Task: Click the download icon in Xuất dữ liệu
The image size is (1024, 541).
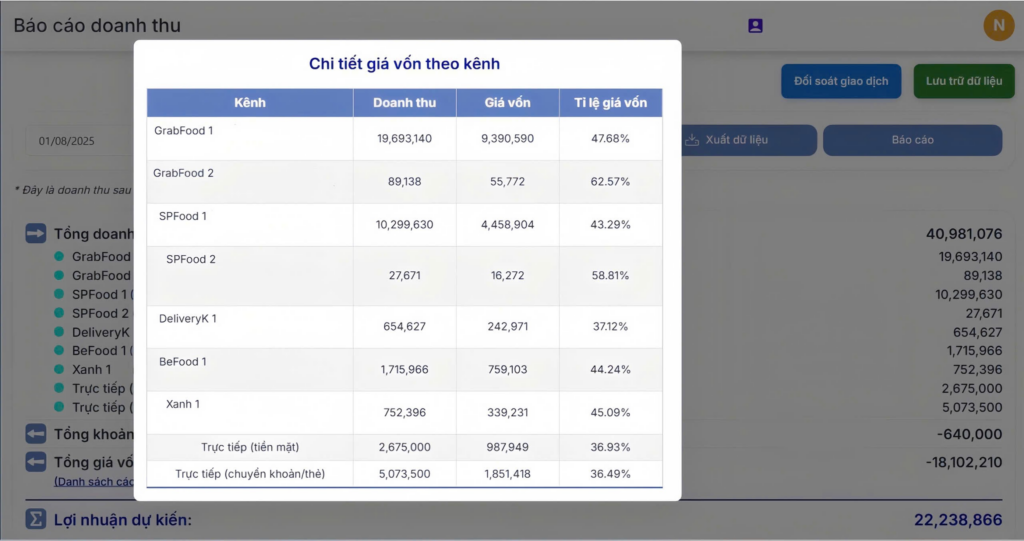Action: click(691, 140)
